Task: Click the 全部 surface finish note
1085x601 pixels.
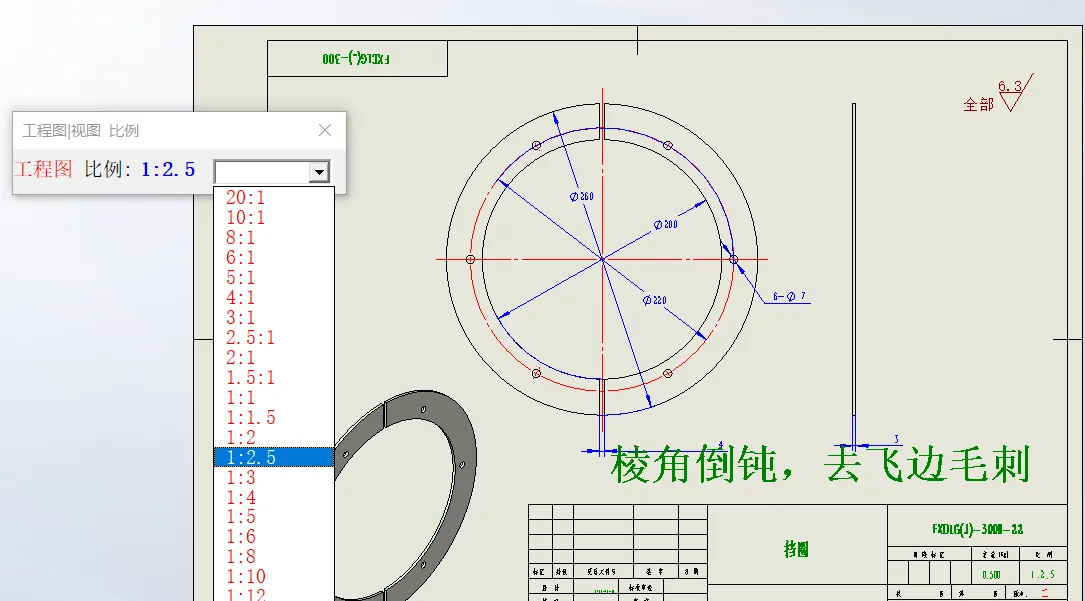Action: 978,104
